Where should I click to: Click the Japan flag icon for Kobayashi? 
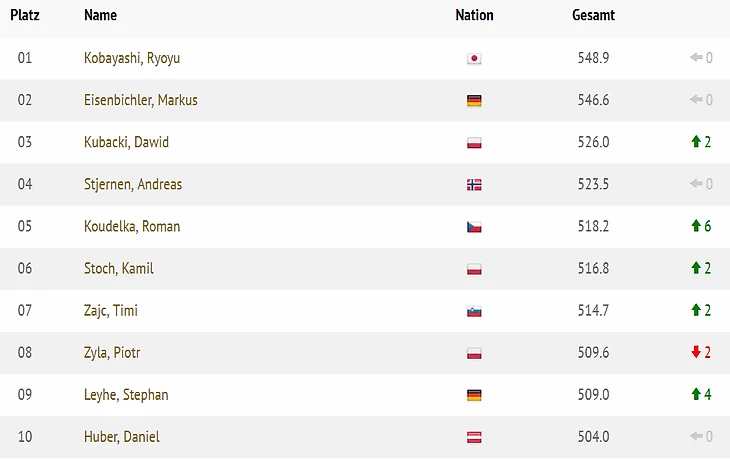(474, 58)
